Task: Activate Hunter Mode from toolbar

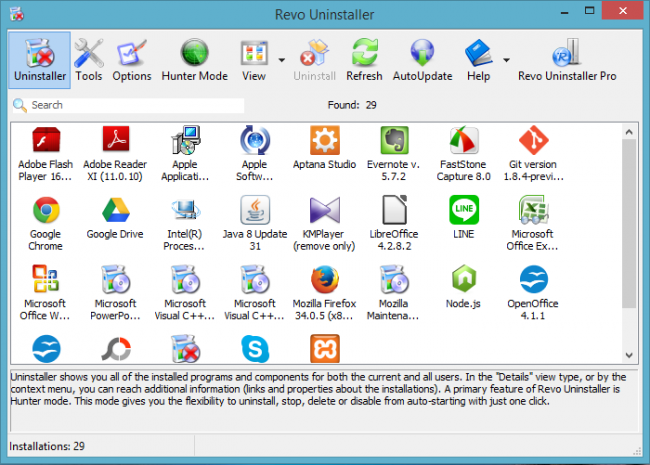Action: (x=194, y=60)
